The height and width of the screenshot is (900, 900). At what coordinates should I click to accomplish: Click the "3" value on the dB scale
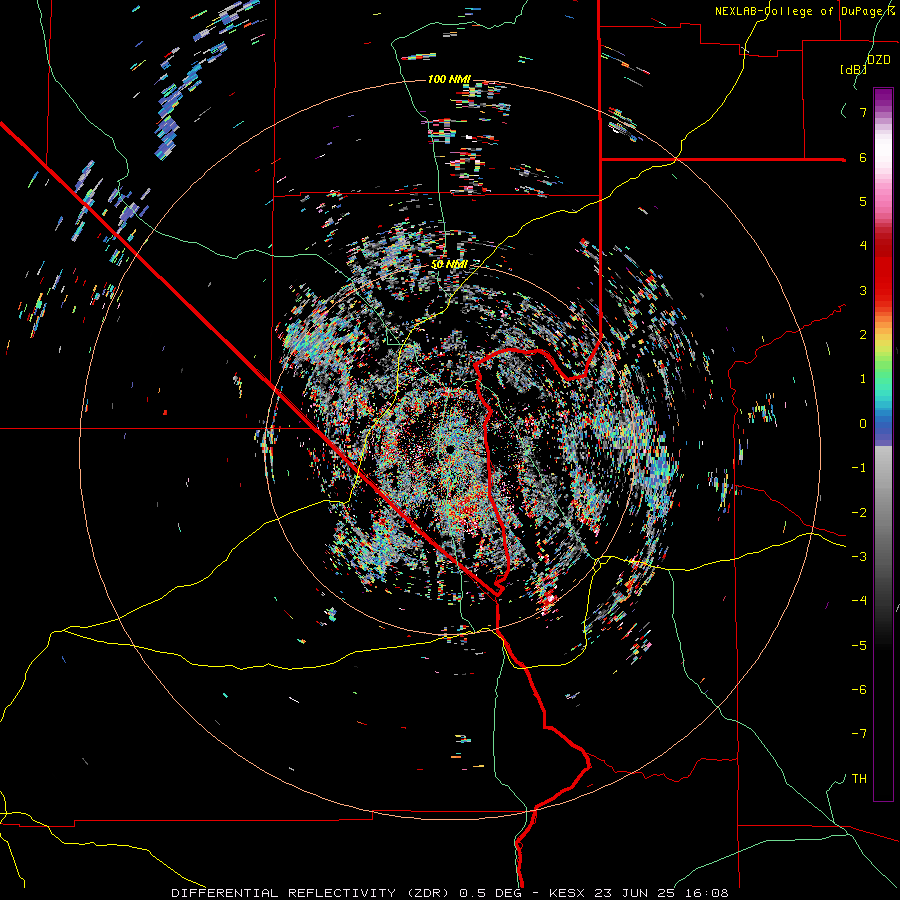click(863, 290)
